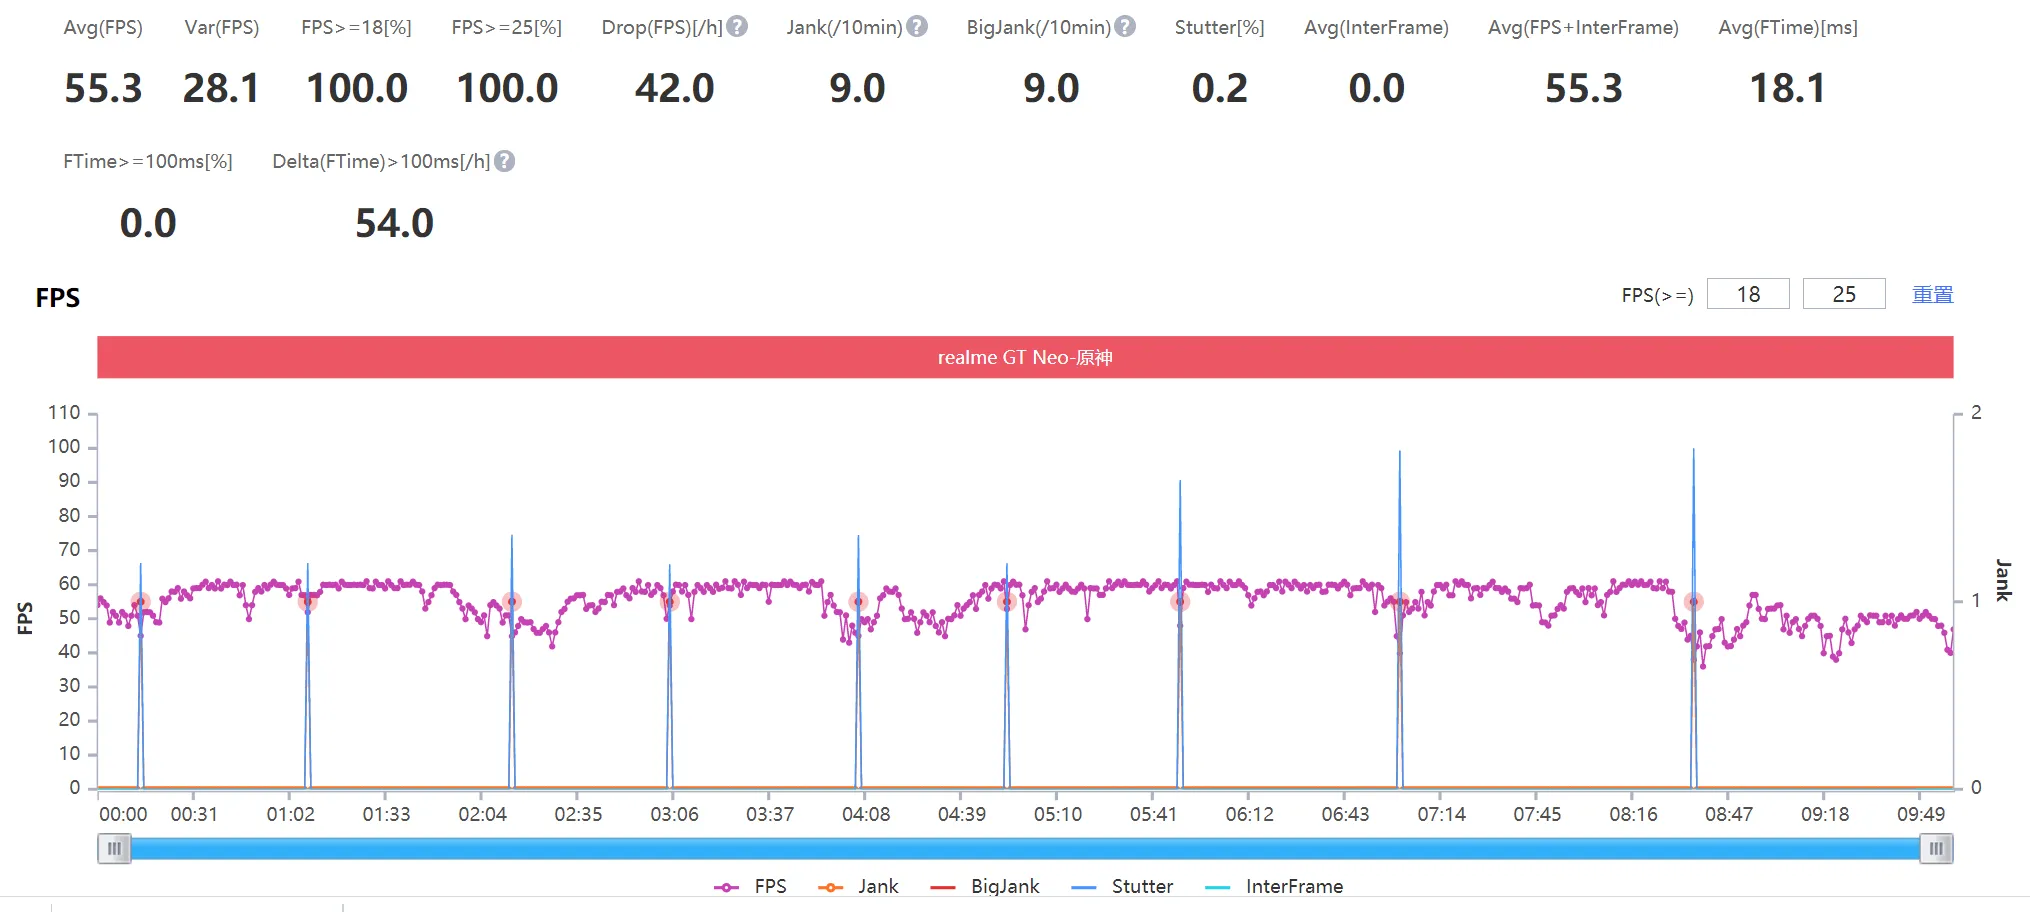Viewport: 2030px width, 912px height.
Task: Toggle FPS series in chart legend
Action: click(x=751, y=886)
